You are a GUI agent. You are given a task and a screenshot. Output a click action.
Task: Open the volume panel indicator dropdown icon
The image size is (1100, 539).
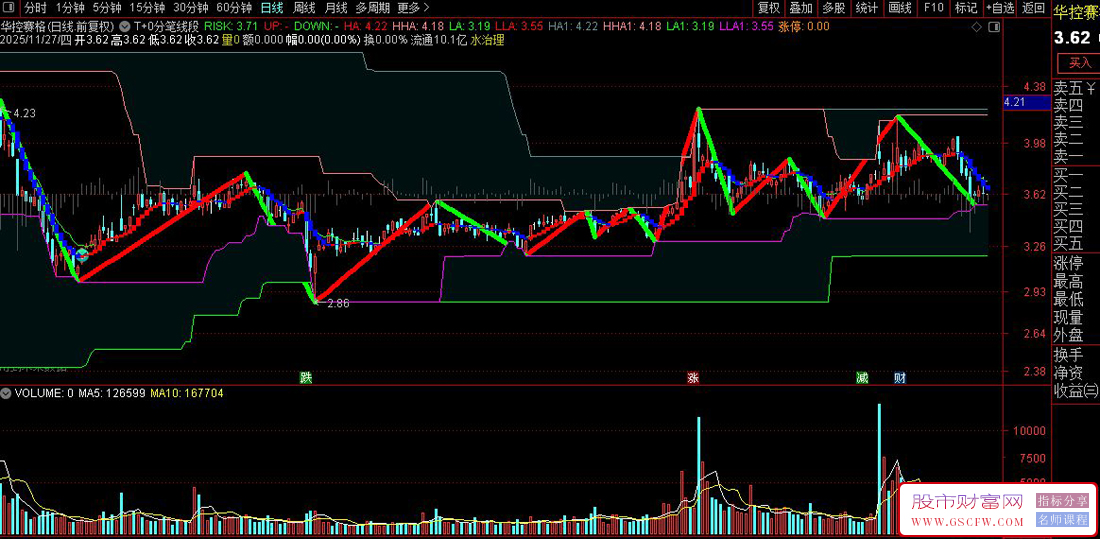7,393
